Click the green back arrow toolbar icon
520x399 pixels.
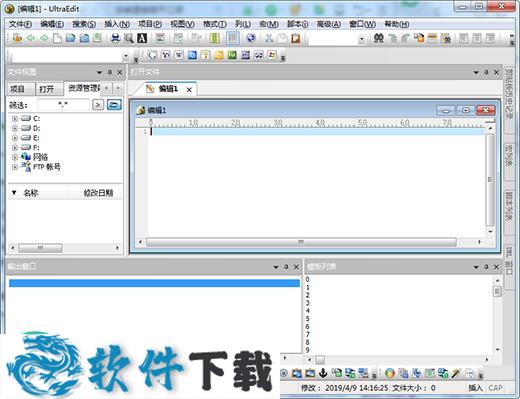point(31,38)
